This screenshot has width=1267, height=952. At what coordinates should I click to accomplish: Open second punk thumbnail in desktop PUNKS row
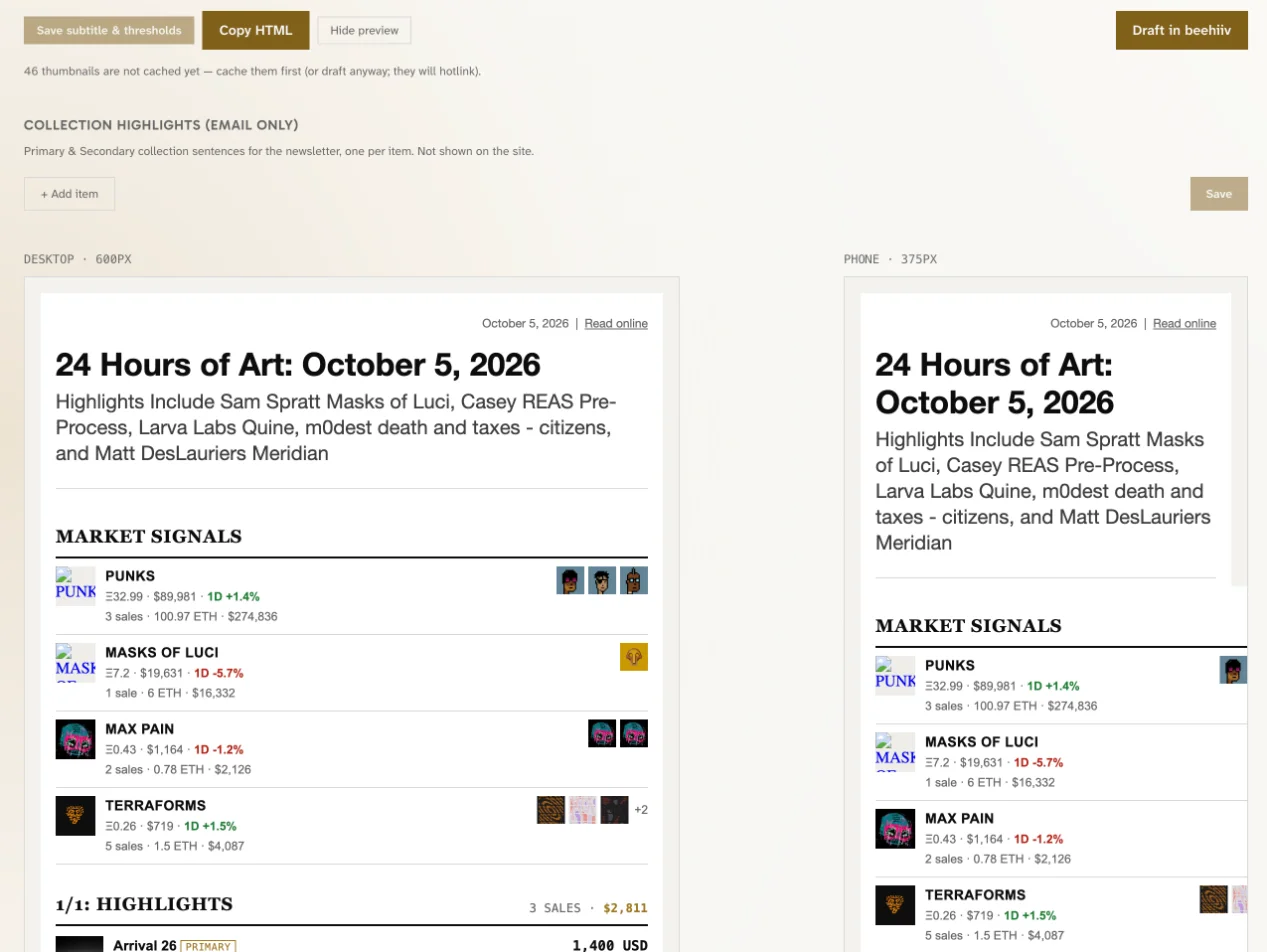602,580
